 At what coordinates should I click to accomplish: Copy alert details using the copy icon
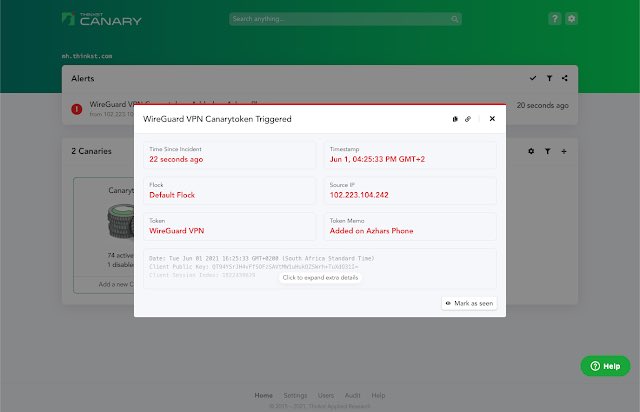click(x=455, y=119)
